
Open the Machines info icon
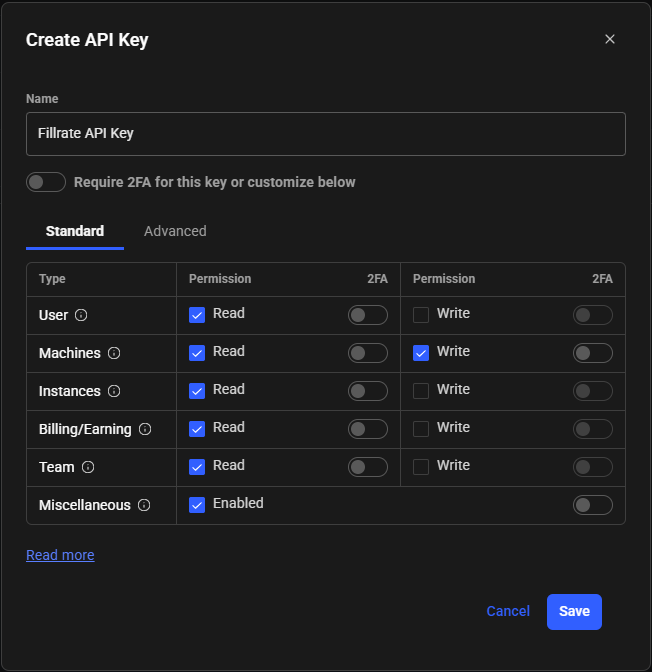(x=114, y=353)
